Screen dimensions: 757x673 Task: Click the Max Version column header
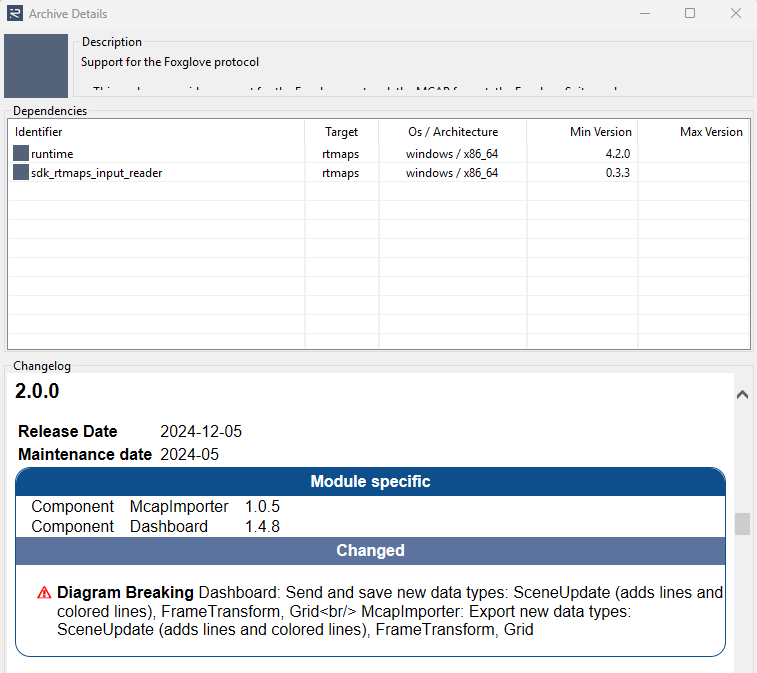click(711, 132)
